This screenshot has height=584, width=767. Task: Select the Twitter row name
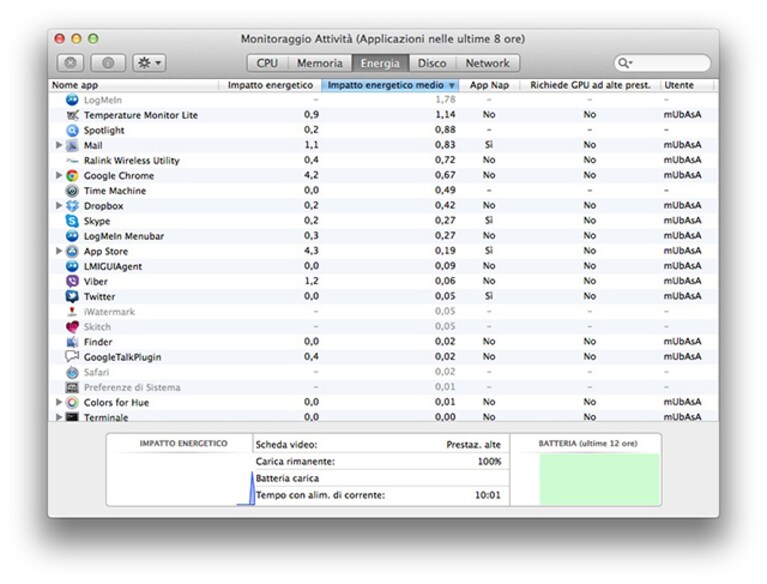pyautogui.click(x=99, y=297)
